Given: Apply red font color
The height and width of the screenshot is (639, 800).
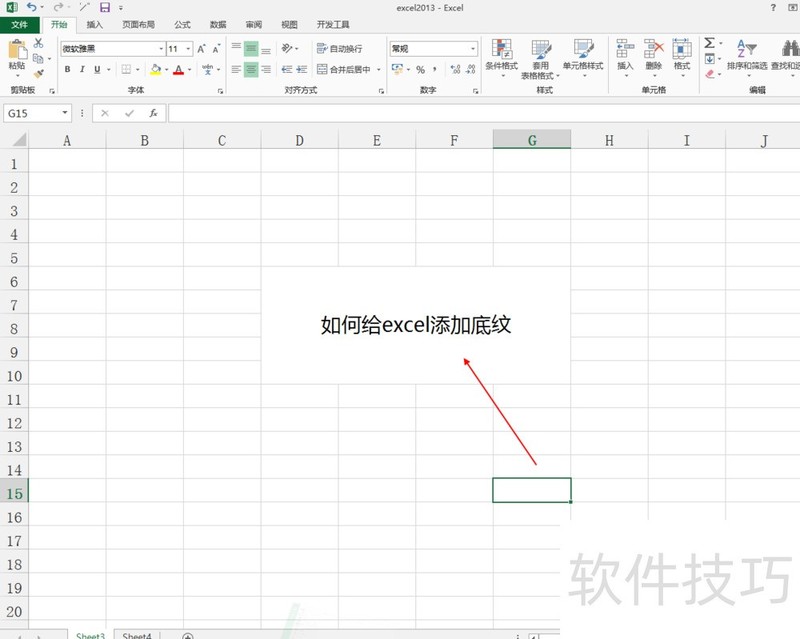Looking at the screenshot, I should pos(178,69).
